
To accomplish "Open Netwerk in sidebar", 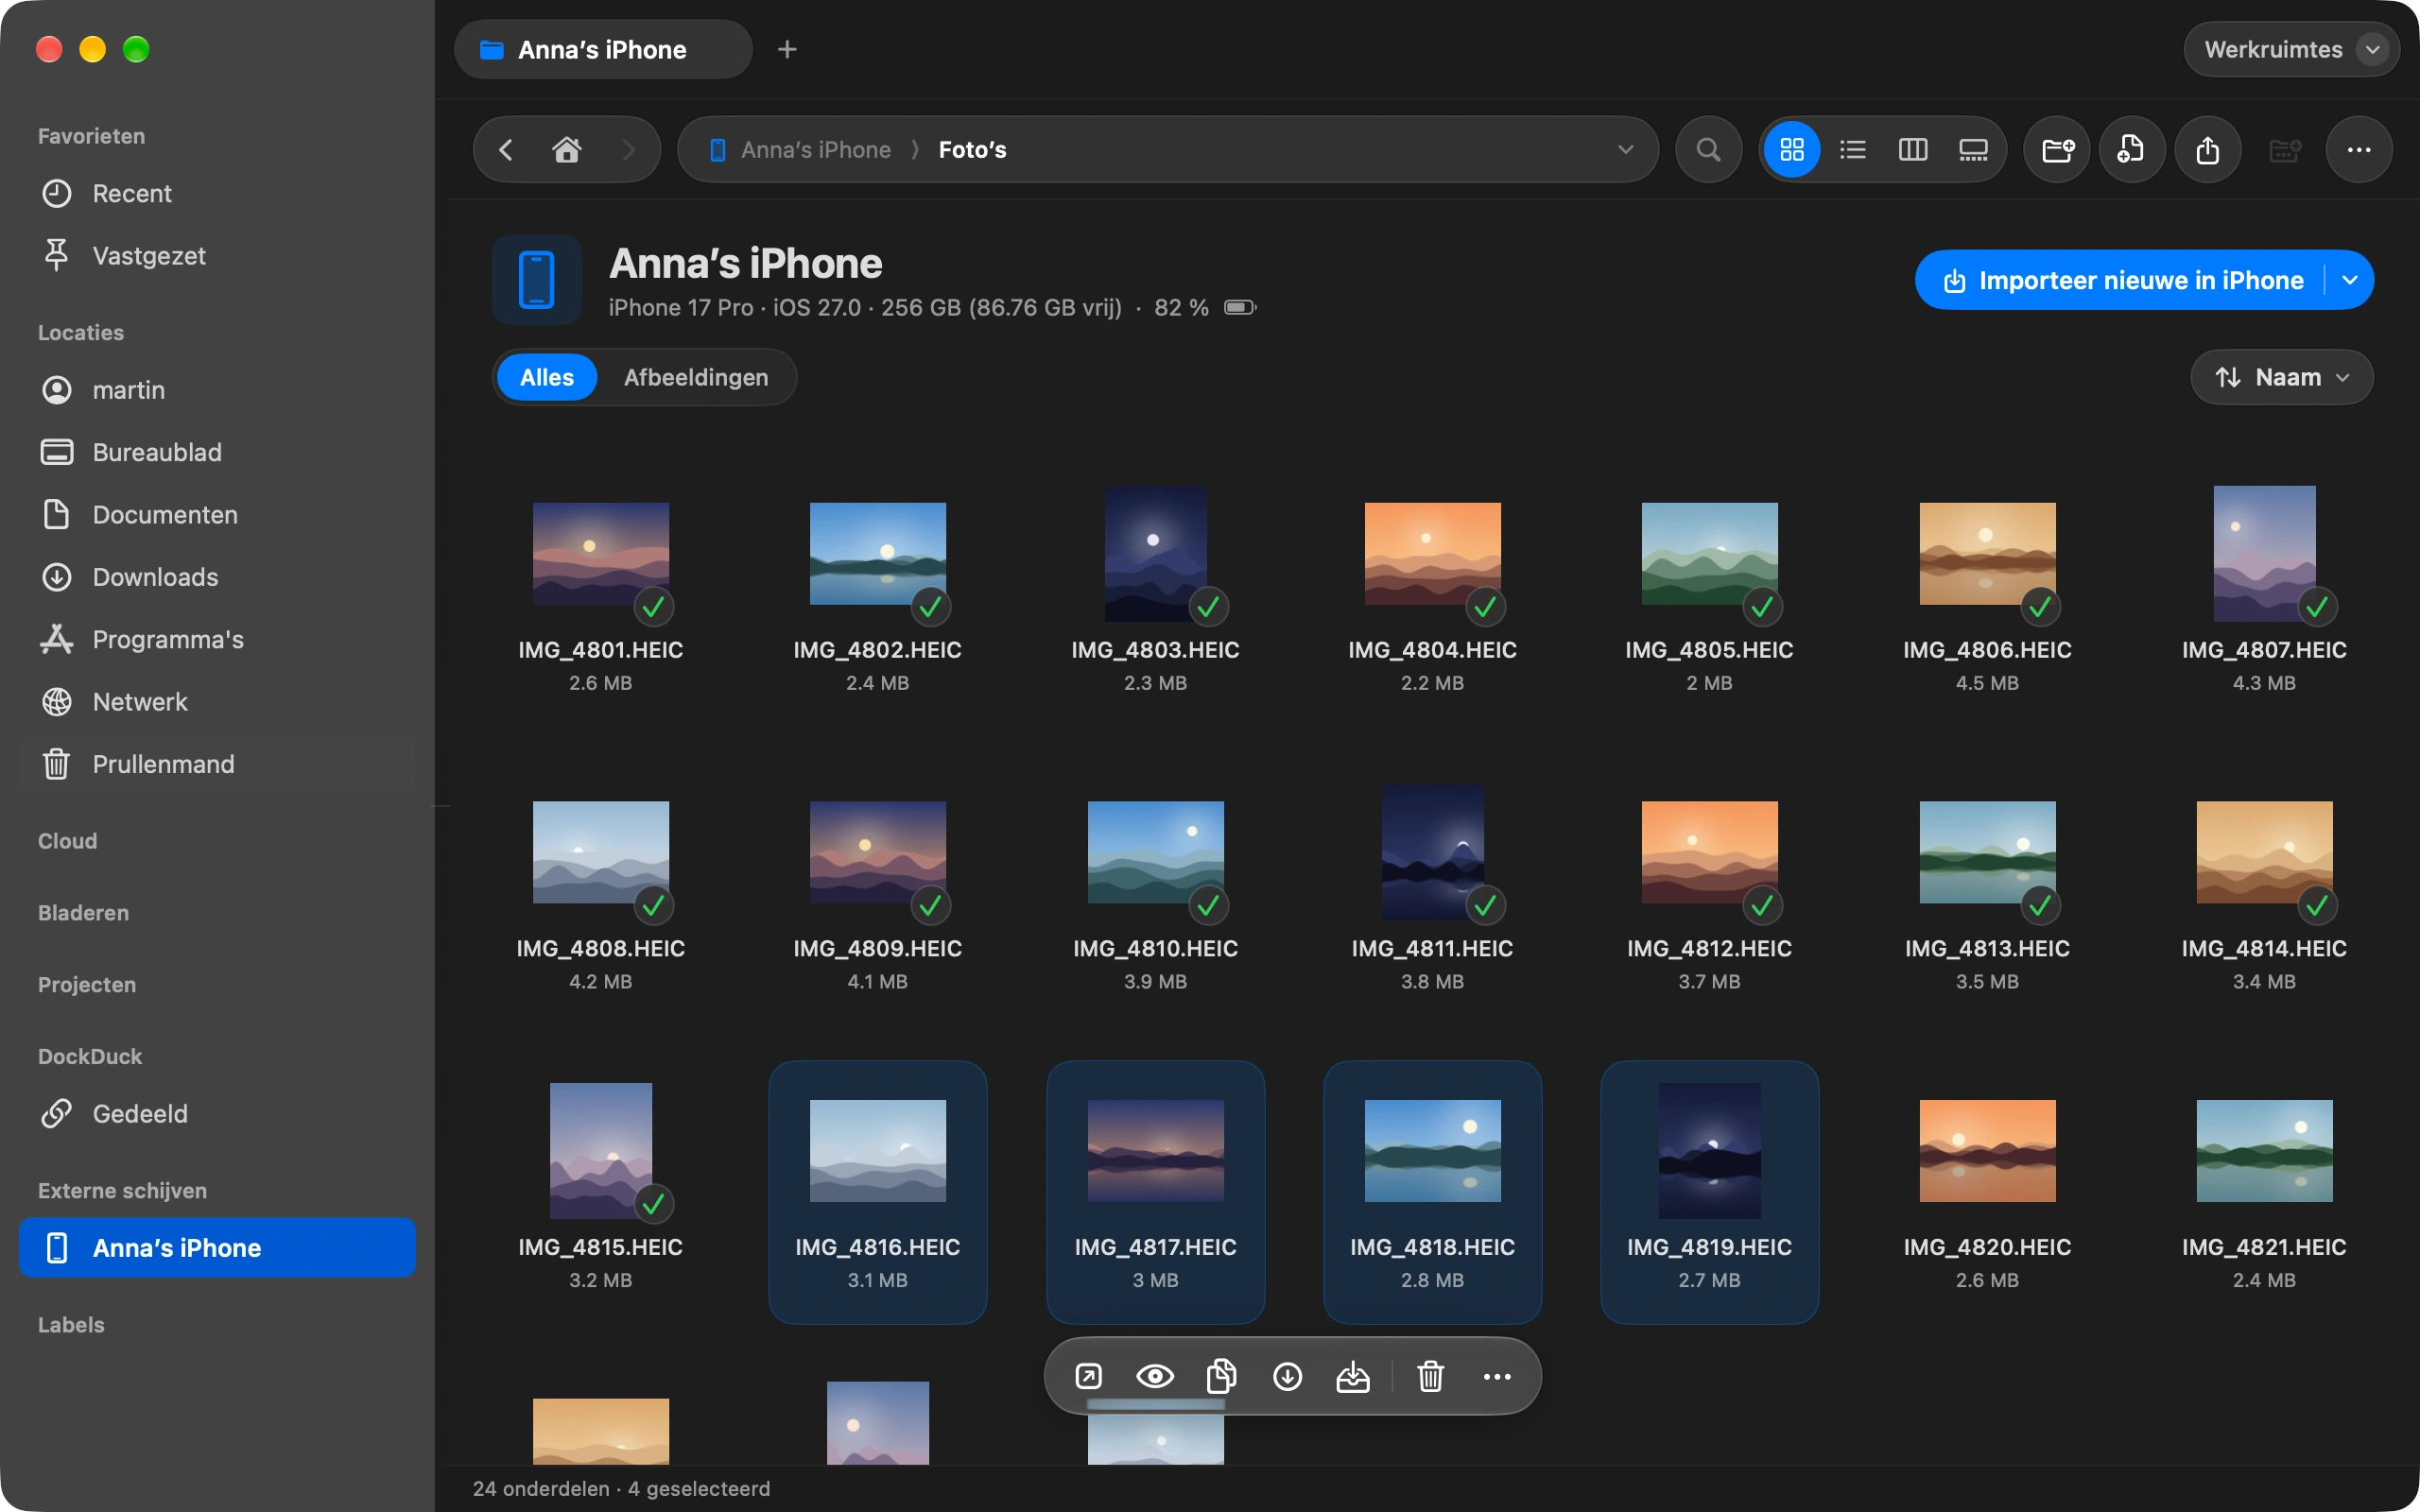I will pos(217,702).
